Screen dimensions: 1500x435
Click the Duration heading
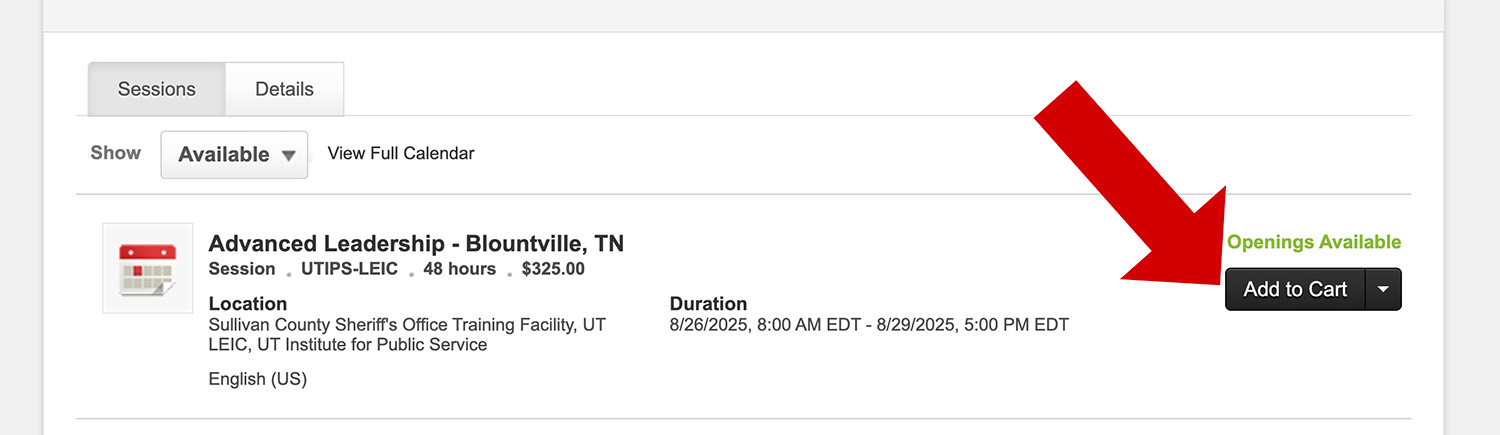[x=708, y=303]
